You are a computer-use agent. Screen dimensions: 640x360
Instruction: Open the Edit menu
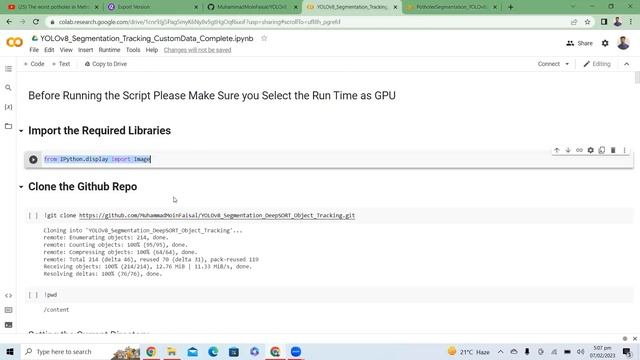[x=49, y=50]
